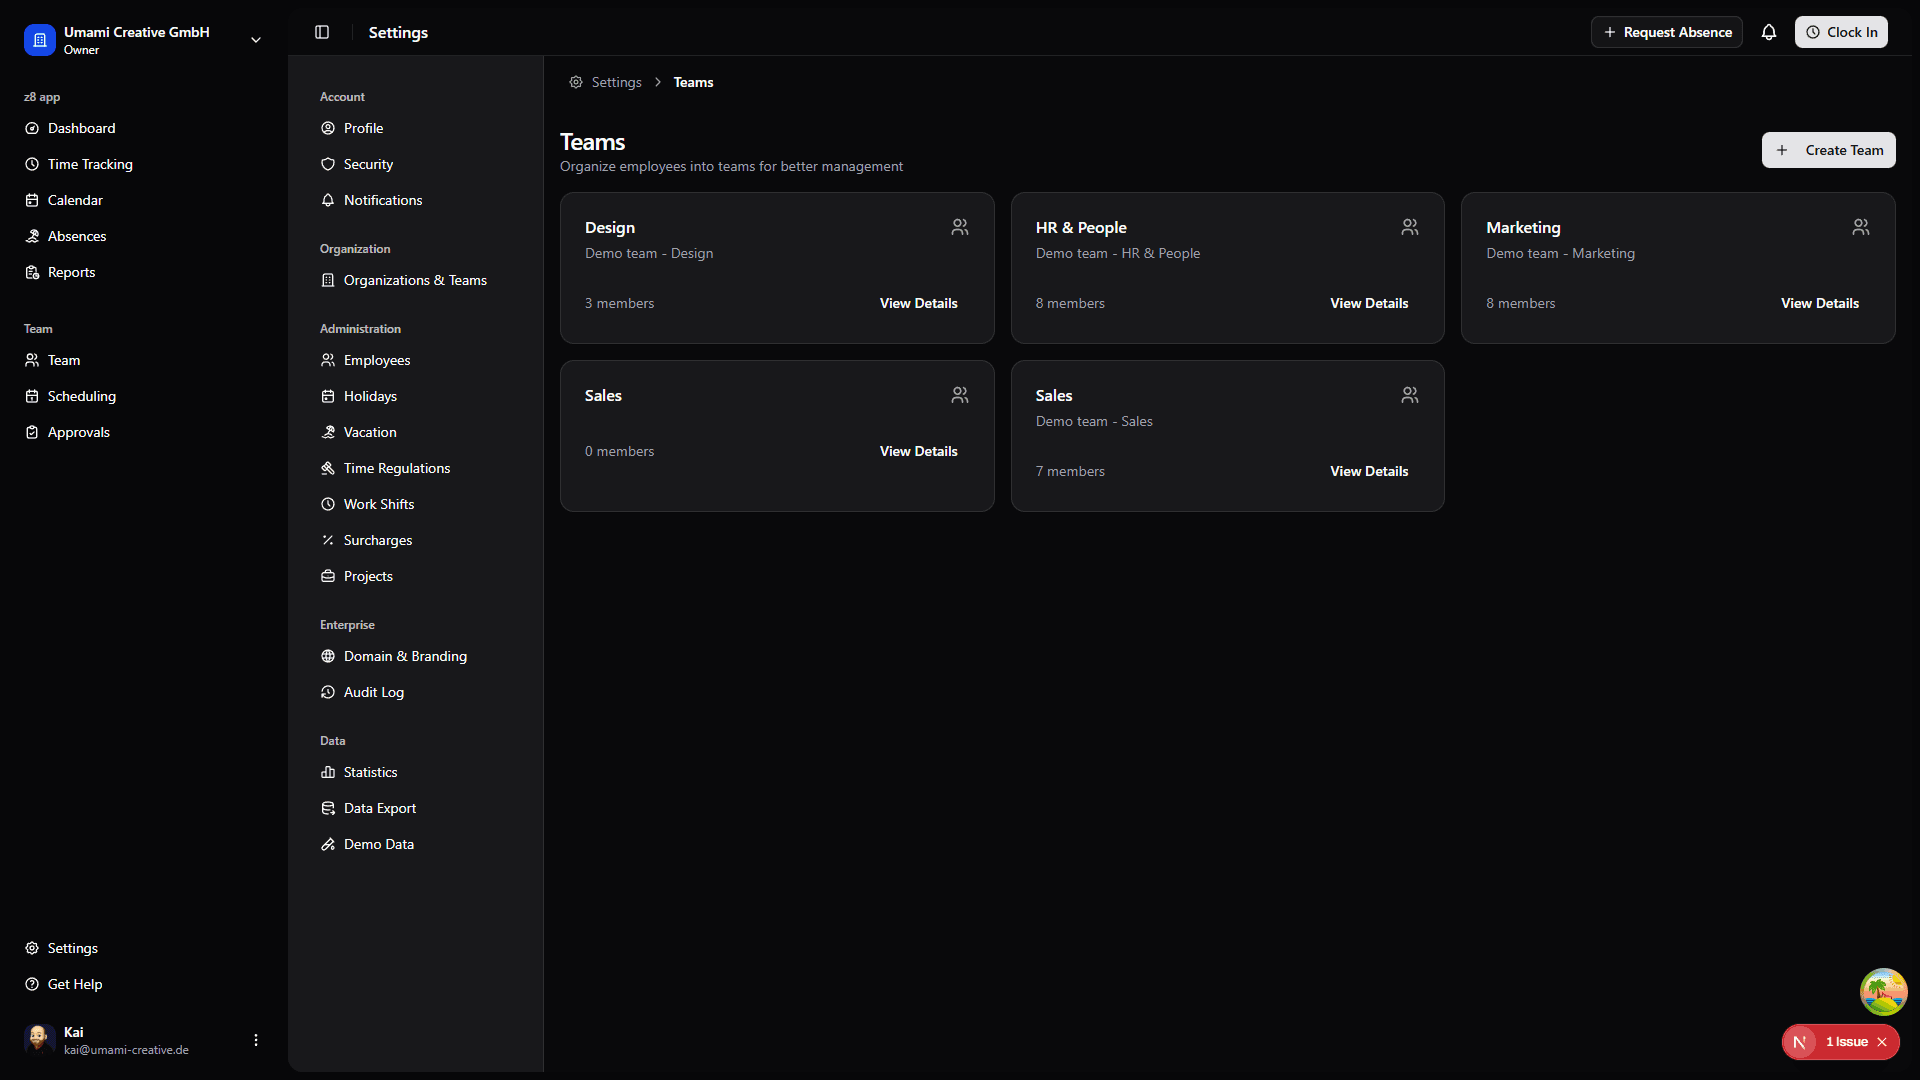Click the members icon on the Design team card
Image resolution: width=1920 pixels, height=1080 pixels.
pyautogui.click(x=959, y=227)
